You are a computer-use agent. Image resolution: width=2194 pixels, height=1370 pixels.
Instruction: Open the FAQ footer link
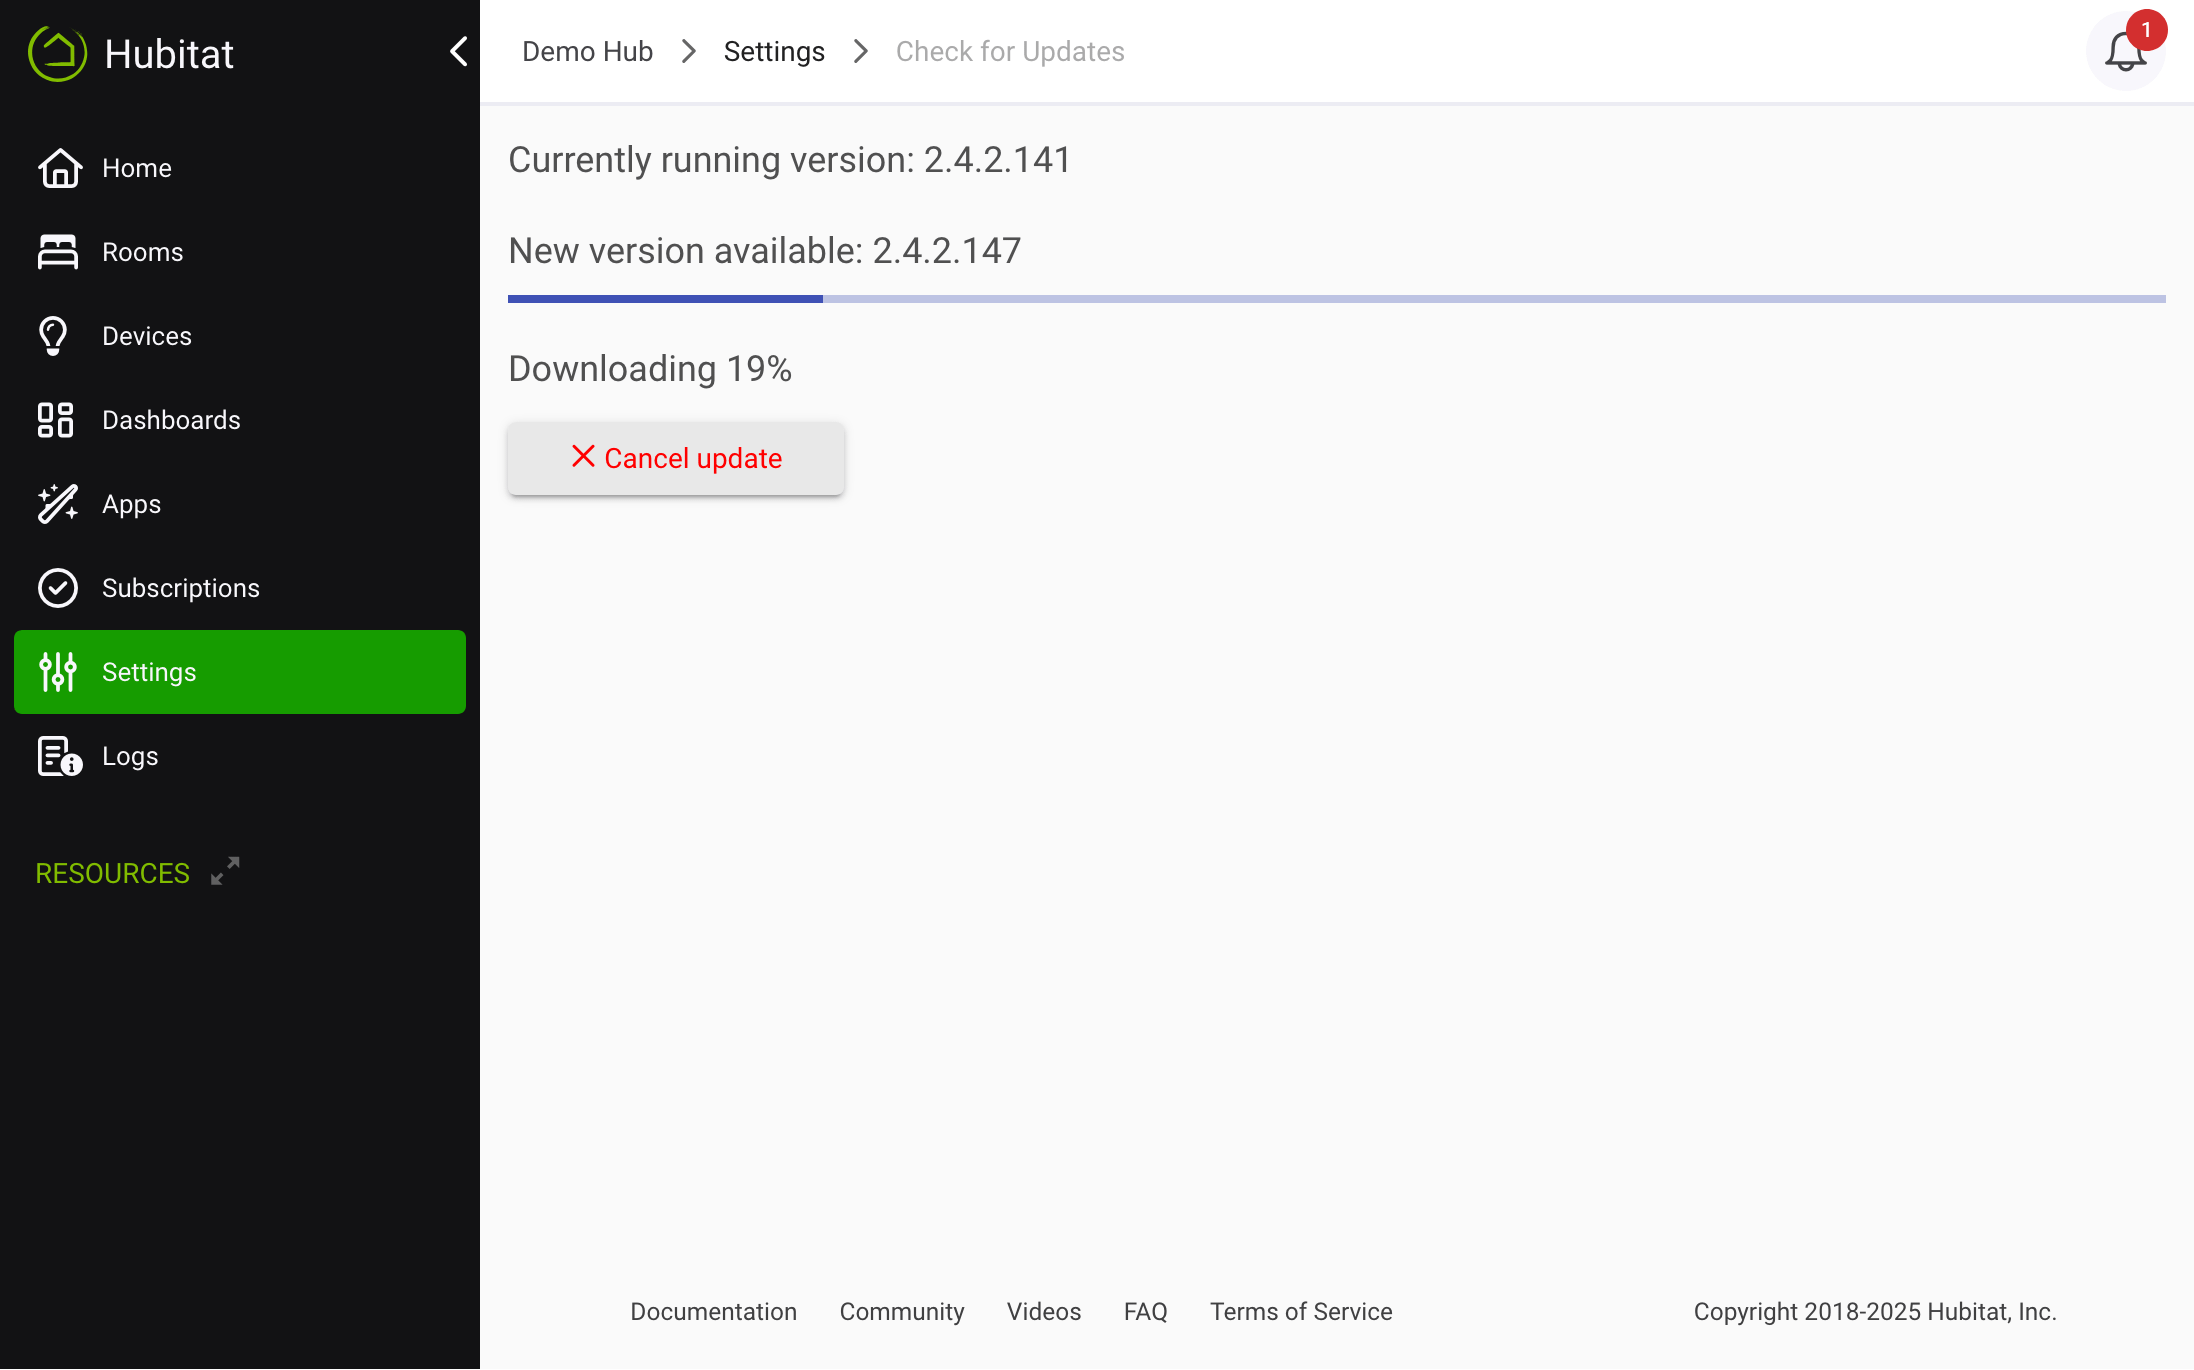(x=1146, y=1311)
